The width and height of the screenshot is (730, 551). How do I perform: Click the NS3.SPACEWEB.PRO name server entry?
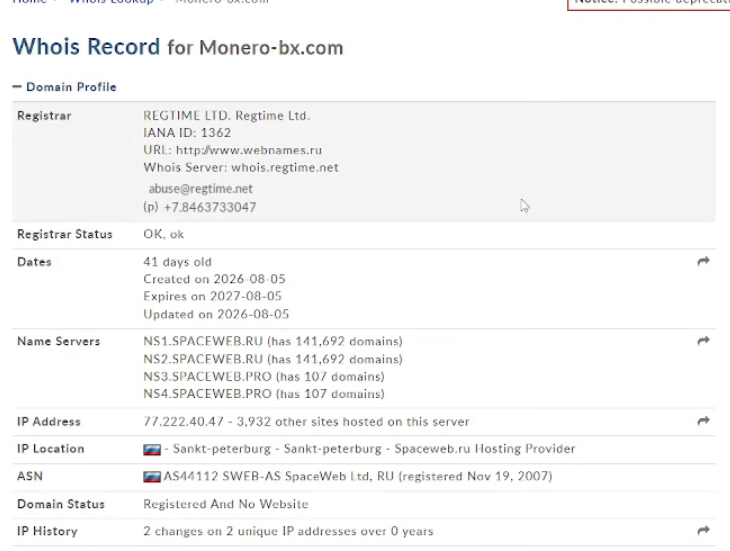207,376
